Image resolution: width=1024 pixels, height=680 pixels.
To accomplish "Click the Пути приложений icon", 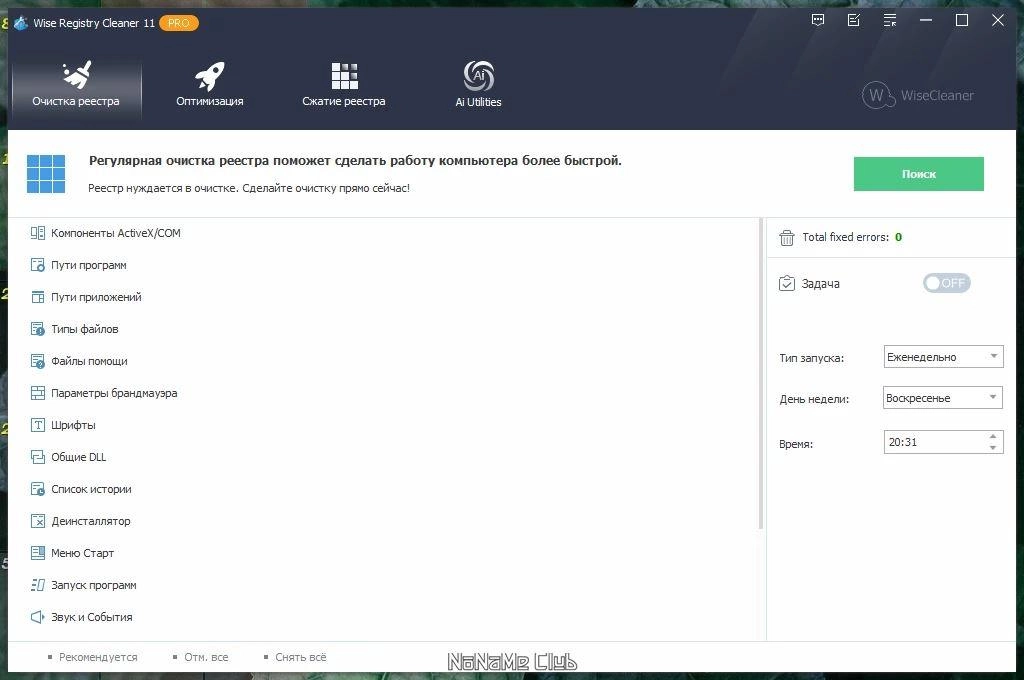I will click(38, 297).
